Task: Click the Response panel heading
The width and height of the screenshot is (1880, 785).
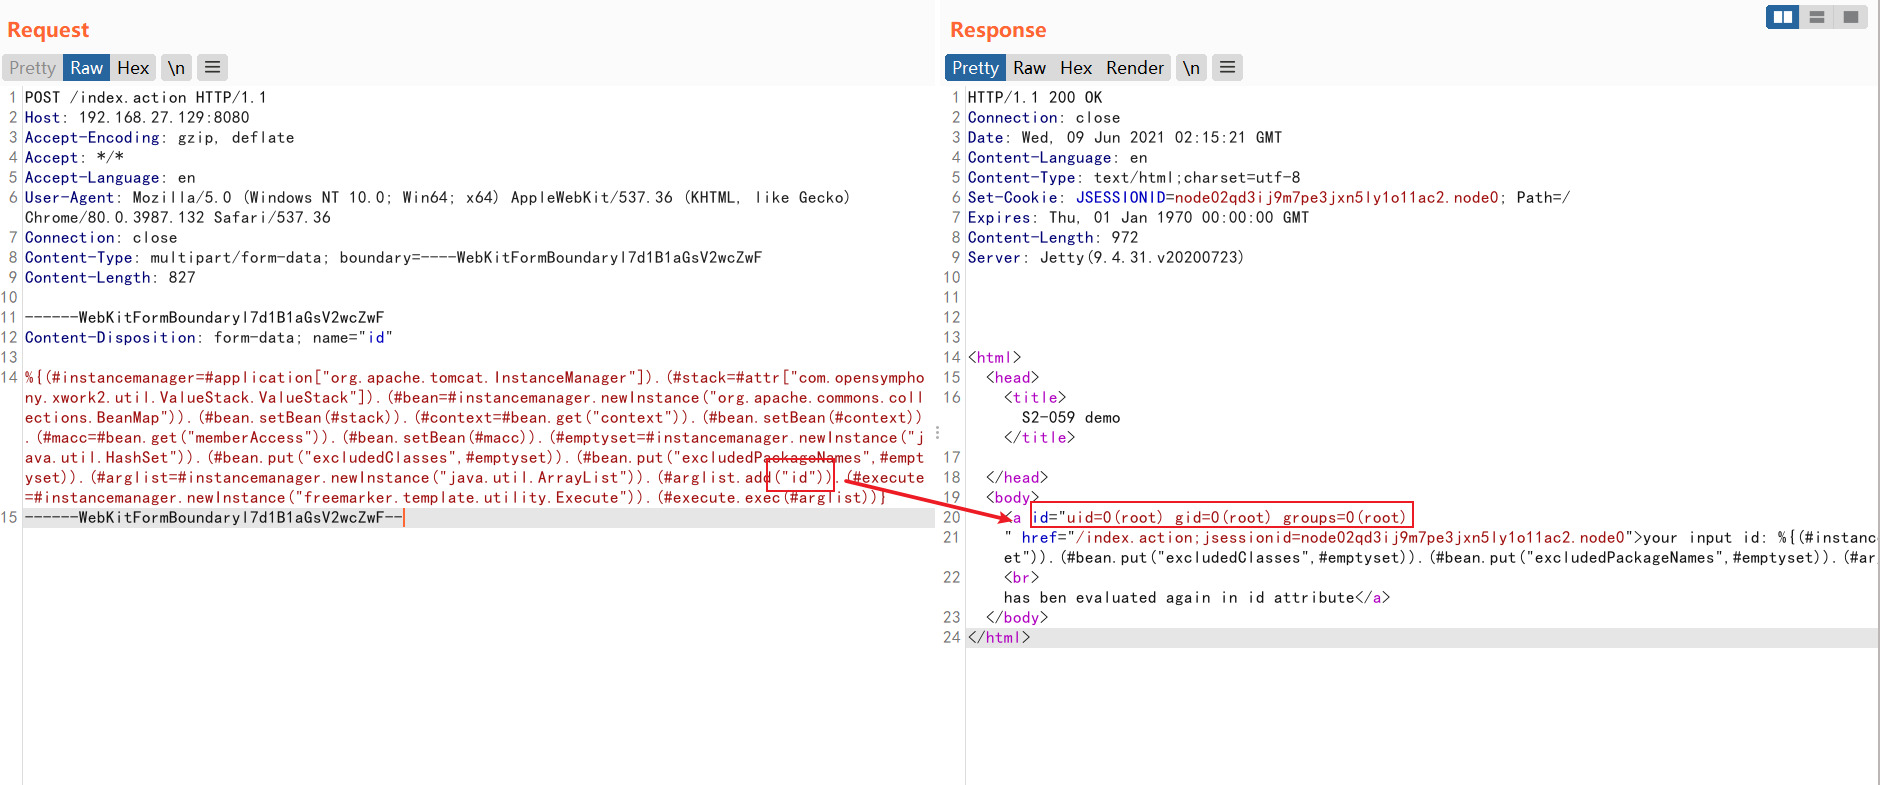Action: click(x=998, y=30)
